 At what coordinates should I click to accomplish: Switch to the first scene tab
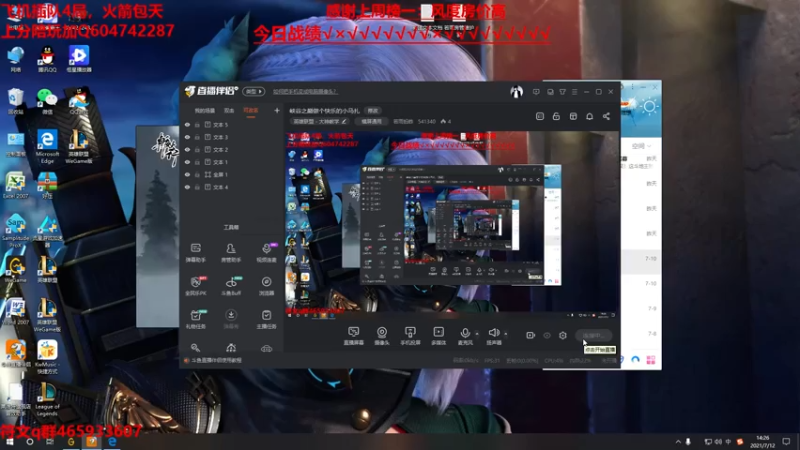(x=205, y=110)
